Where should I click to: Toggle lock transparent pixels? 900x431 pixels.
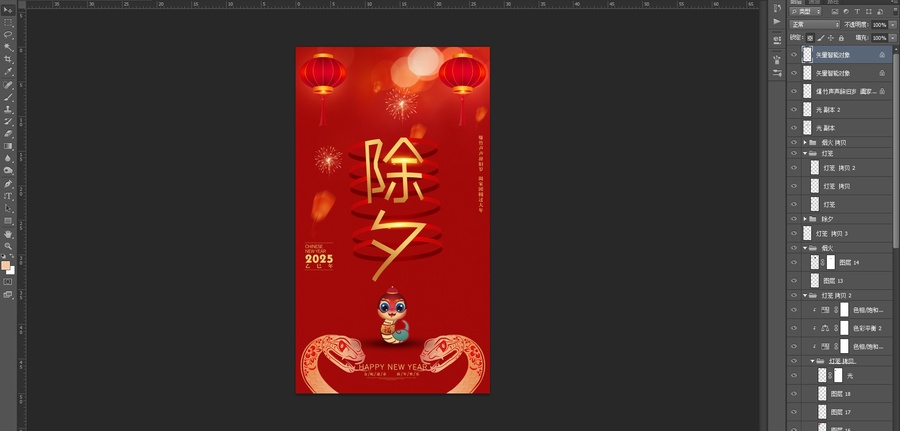coord(810,38)
